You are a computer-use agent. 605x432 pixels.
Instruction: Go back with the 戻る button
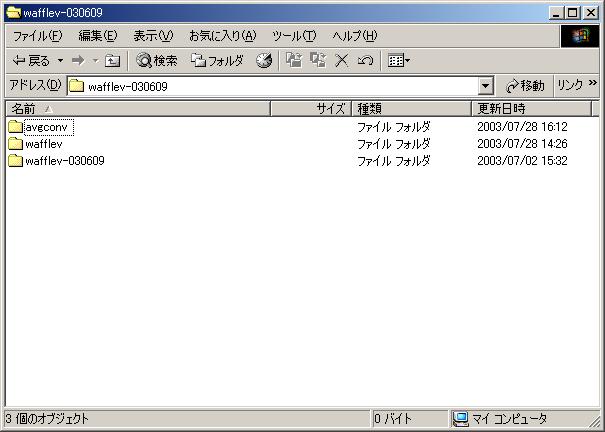[31, 61]
